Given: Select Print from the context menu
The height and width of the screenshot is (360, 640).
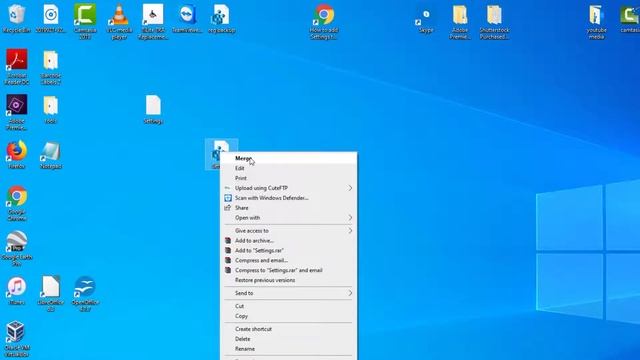Looking at the screenshot, I should point(288,178).
